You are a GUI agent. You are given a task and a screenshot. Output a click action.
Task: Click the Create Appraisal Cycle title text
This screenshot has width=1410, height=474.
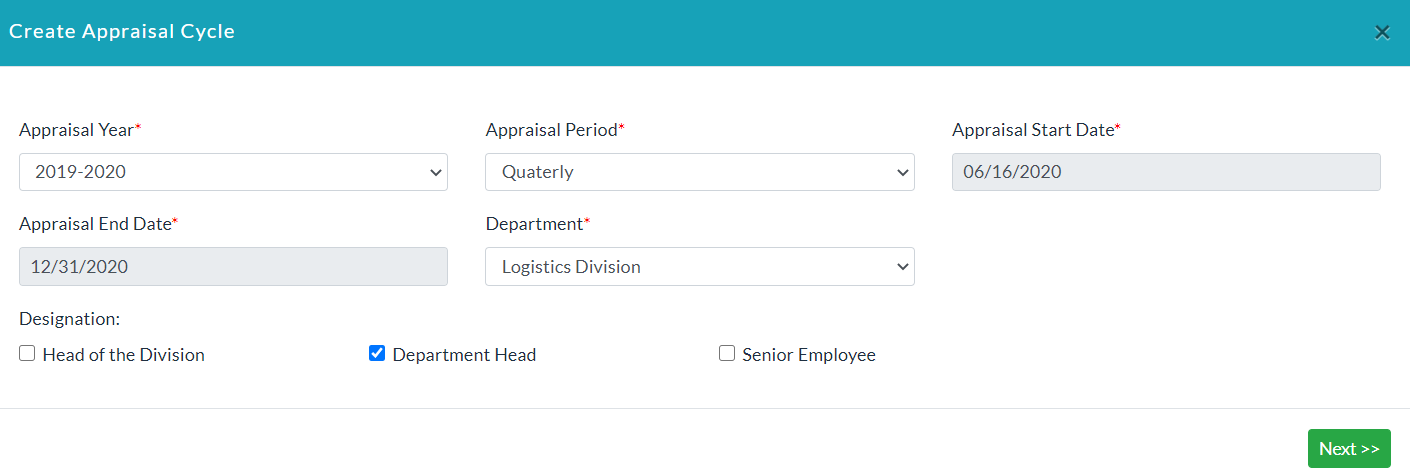[122, 32]
